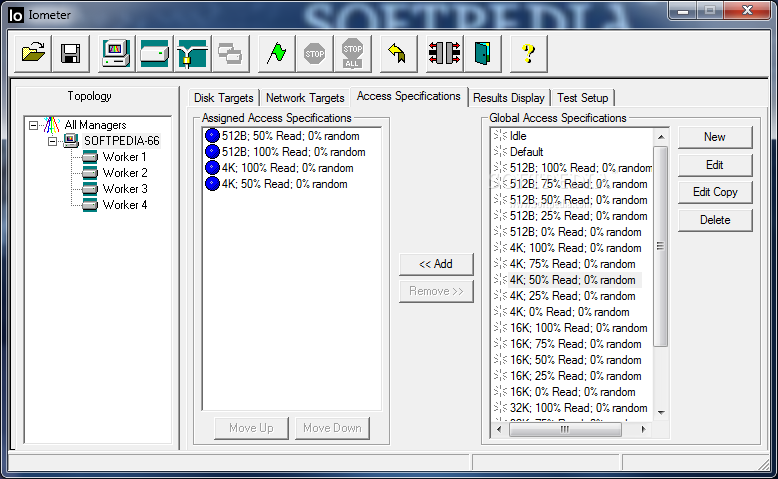Open the Test Setup tab
Screen dimensions: 778x479
pos(583,98)
